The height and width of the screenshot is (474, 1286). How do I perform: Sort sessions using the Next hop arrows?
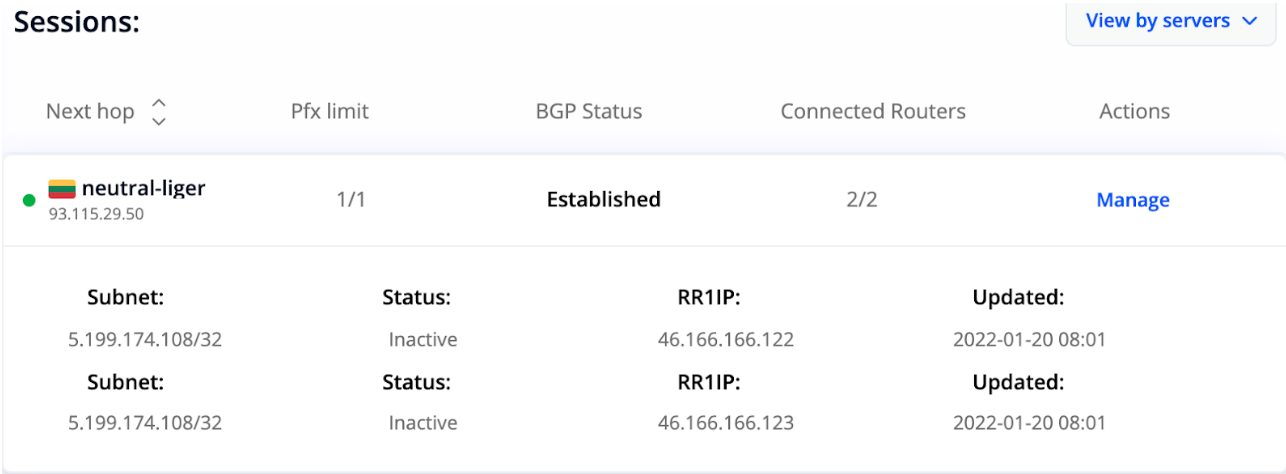(158, 112)
